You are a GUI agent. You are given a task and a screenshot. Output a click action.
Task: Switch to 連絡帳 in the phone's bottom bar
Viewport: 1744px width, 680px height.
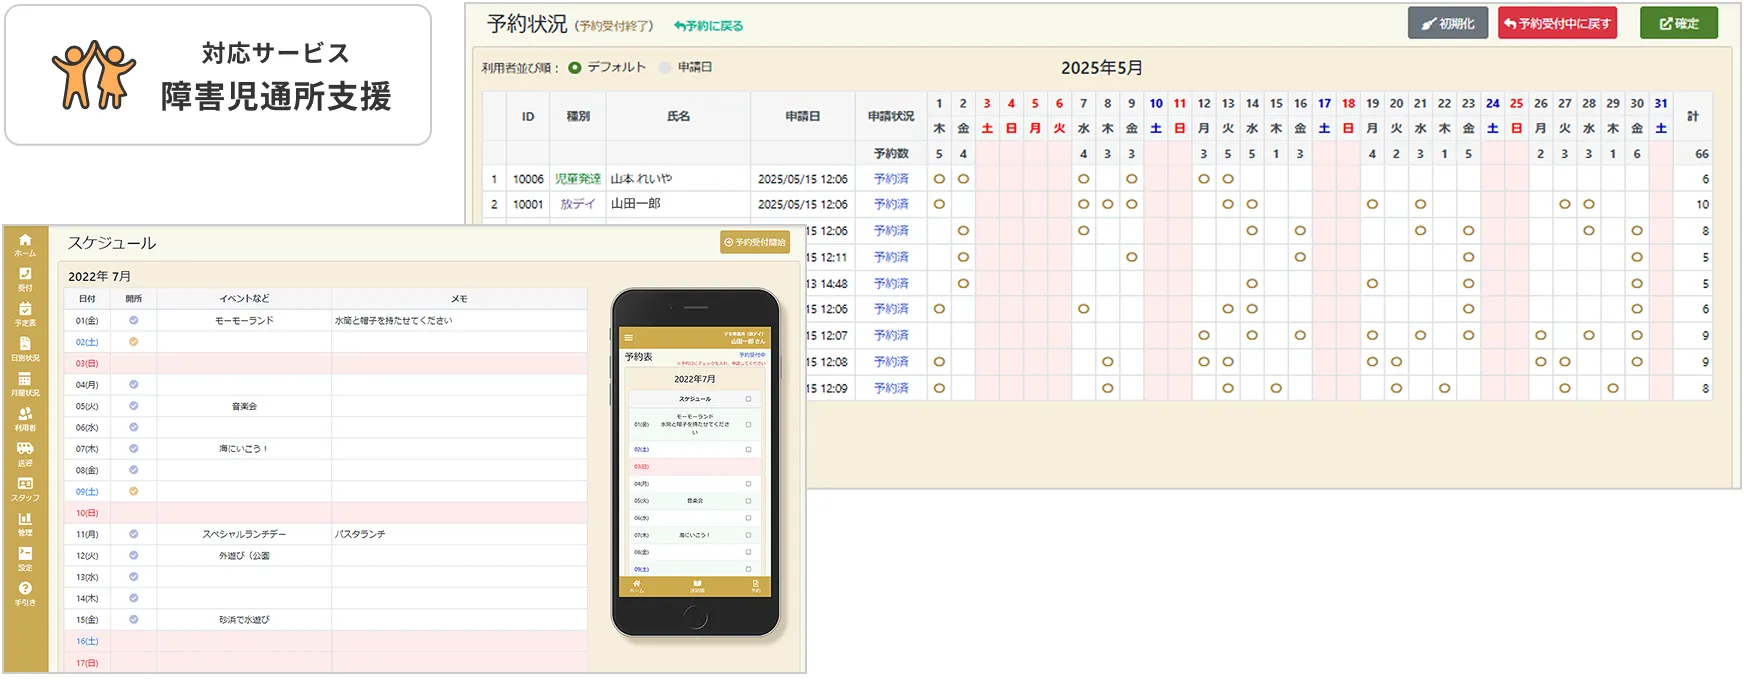tap(697, 586)
